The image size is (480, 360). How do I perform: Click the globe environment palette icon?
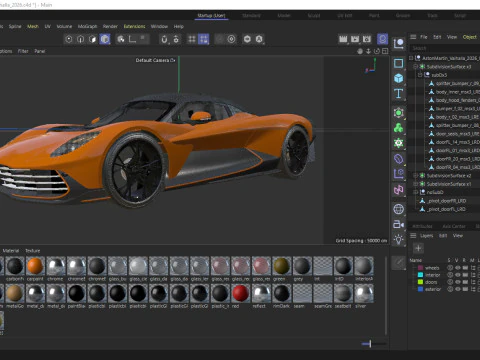(399, 209)
